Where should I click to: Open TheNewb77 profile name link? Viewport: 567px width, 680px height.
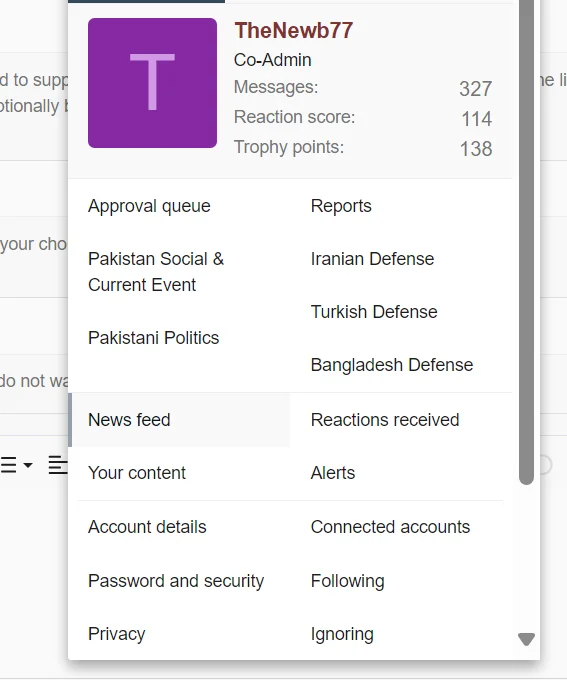(x=294, y=30)
